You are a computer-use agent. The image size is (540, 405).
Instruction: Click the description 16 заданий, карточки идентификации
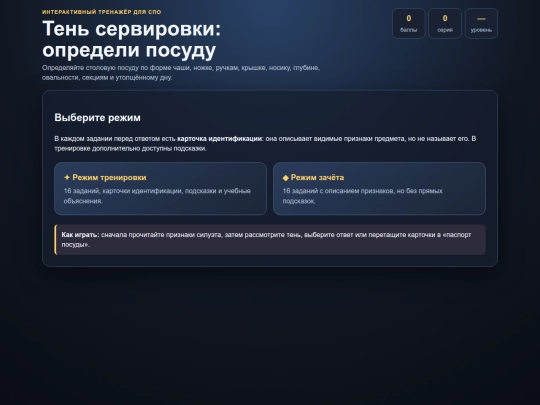pos(157,196)
